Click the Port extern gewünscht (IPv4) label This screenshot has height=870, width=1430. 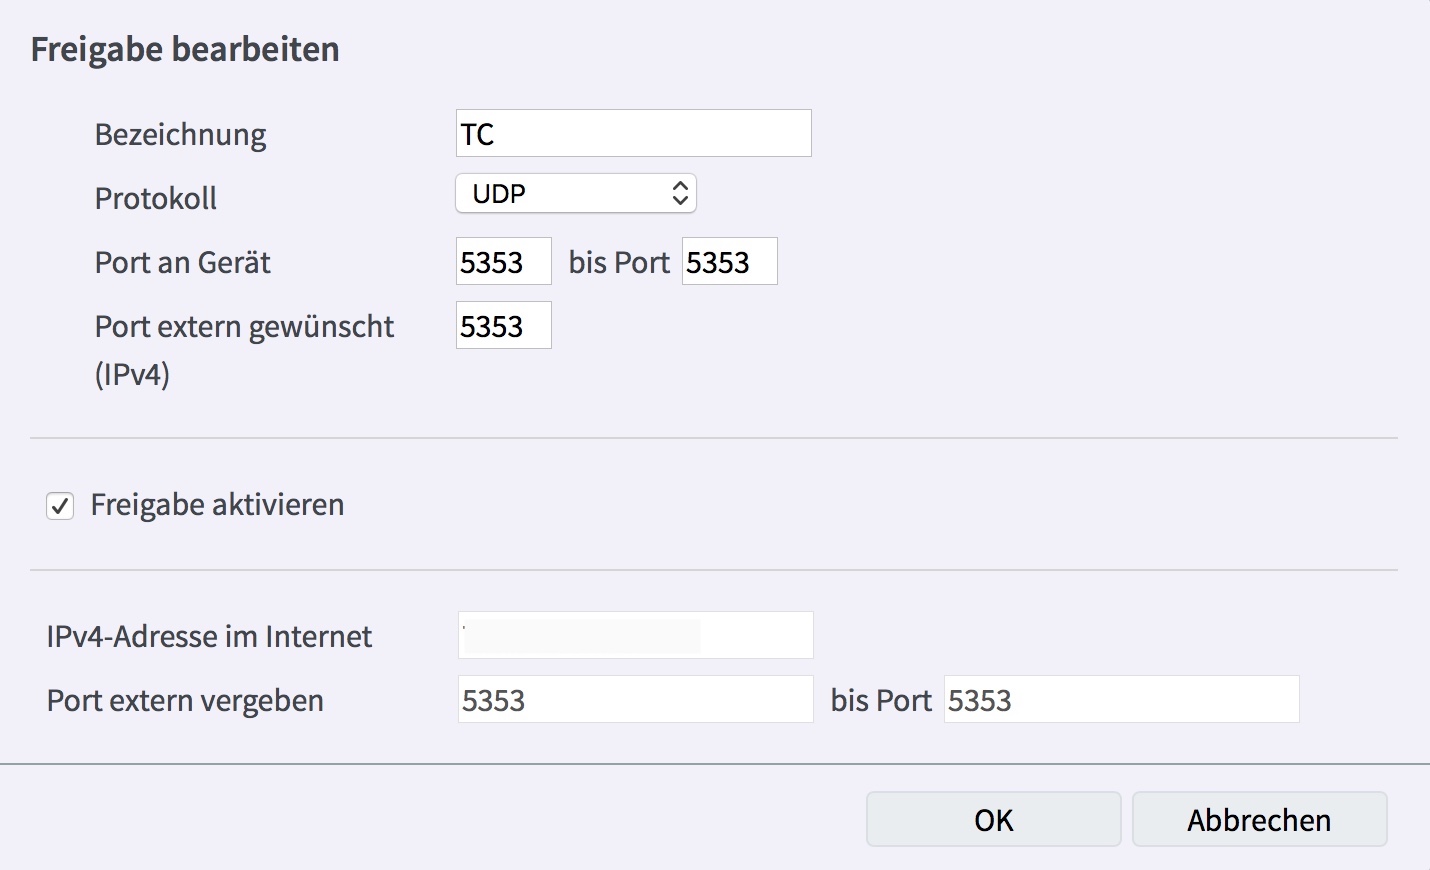click(244, 327)
